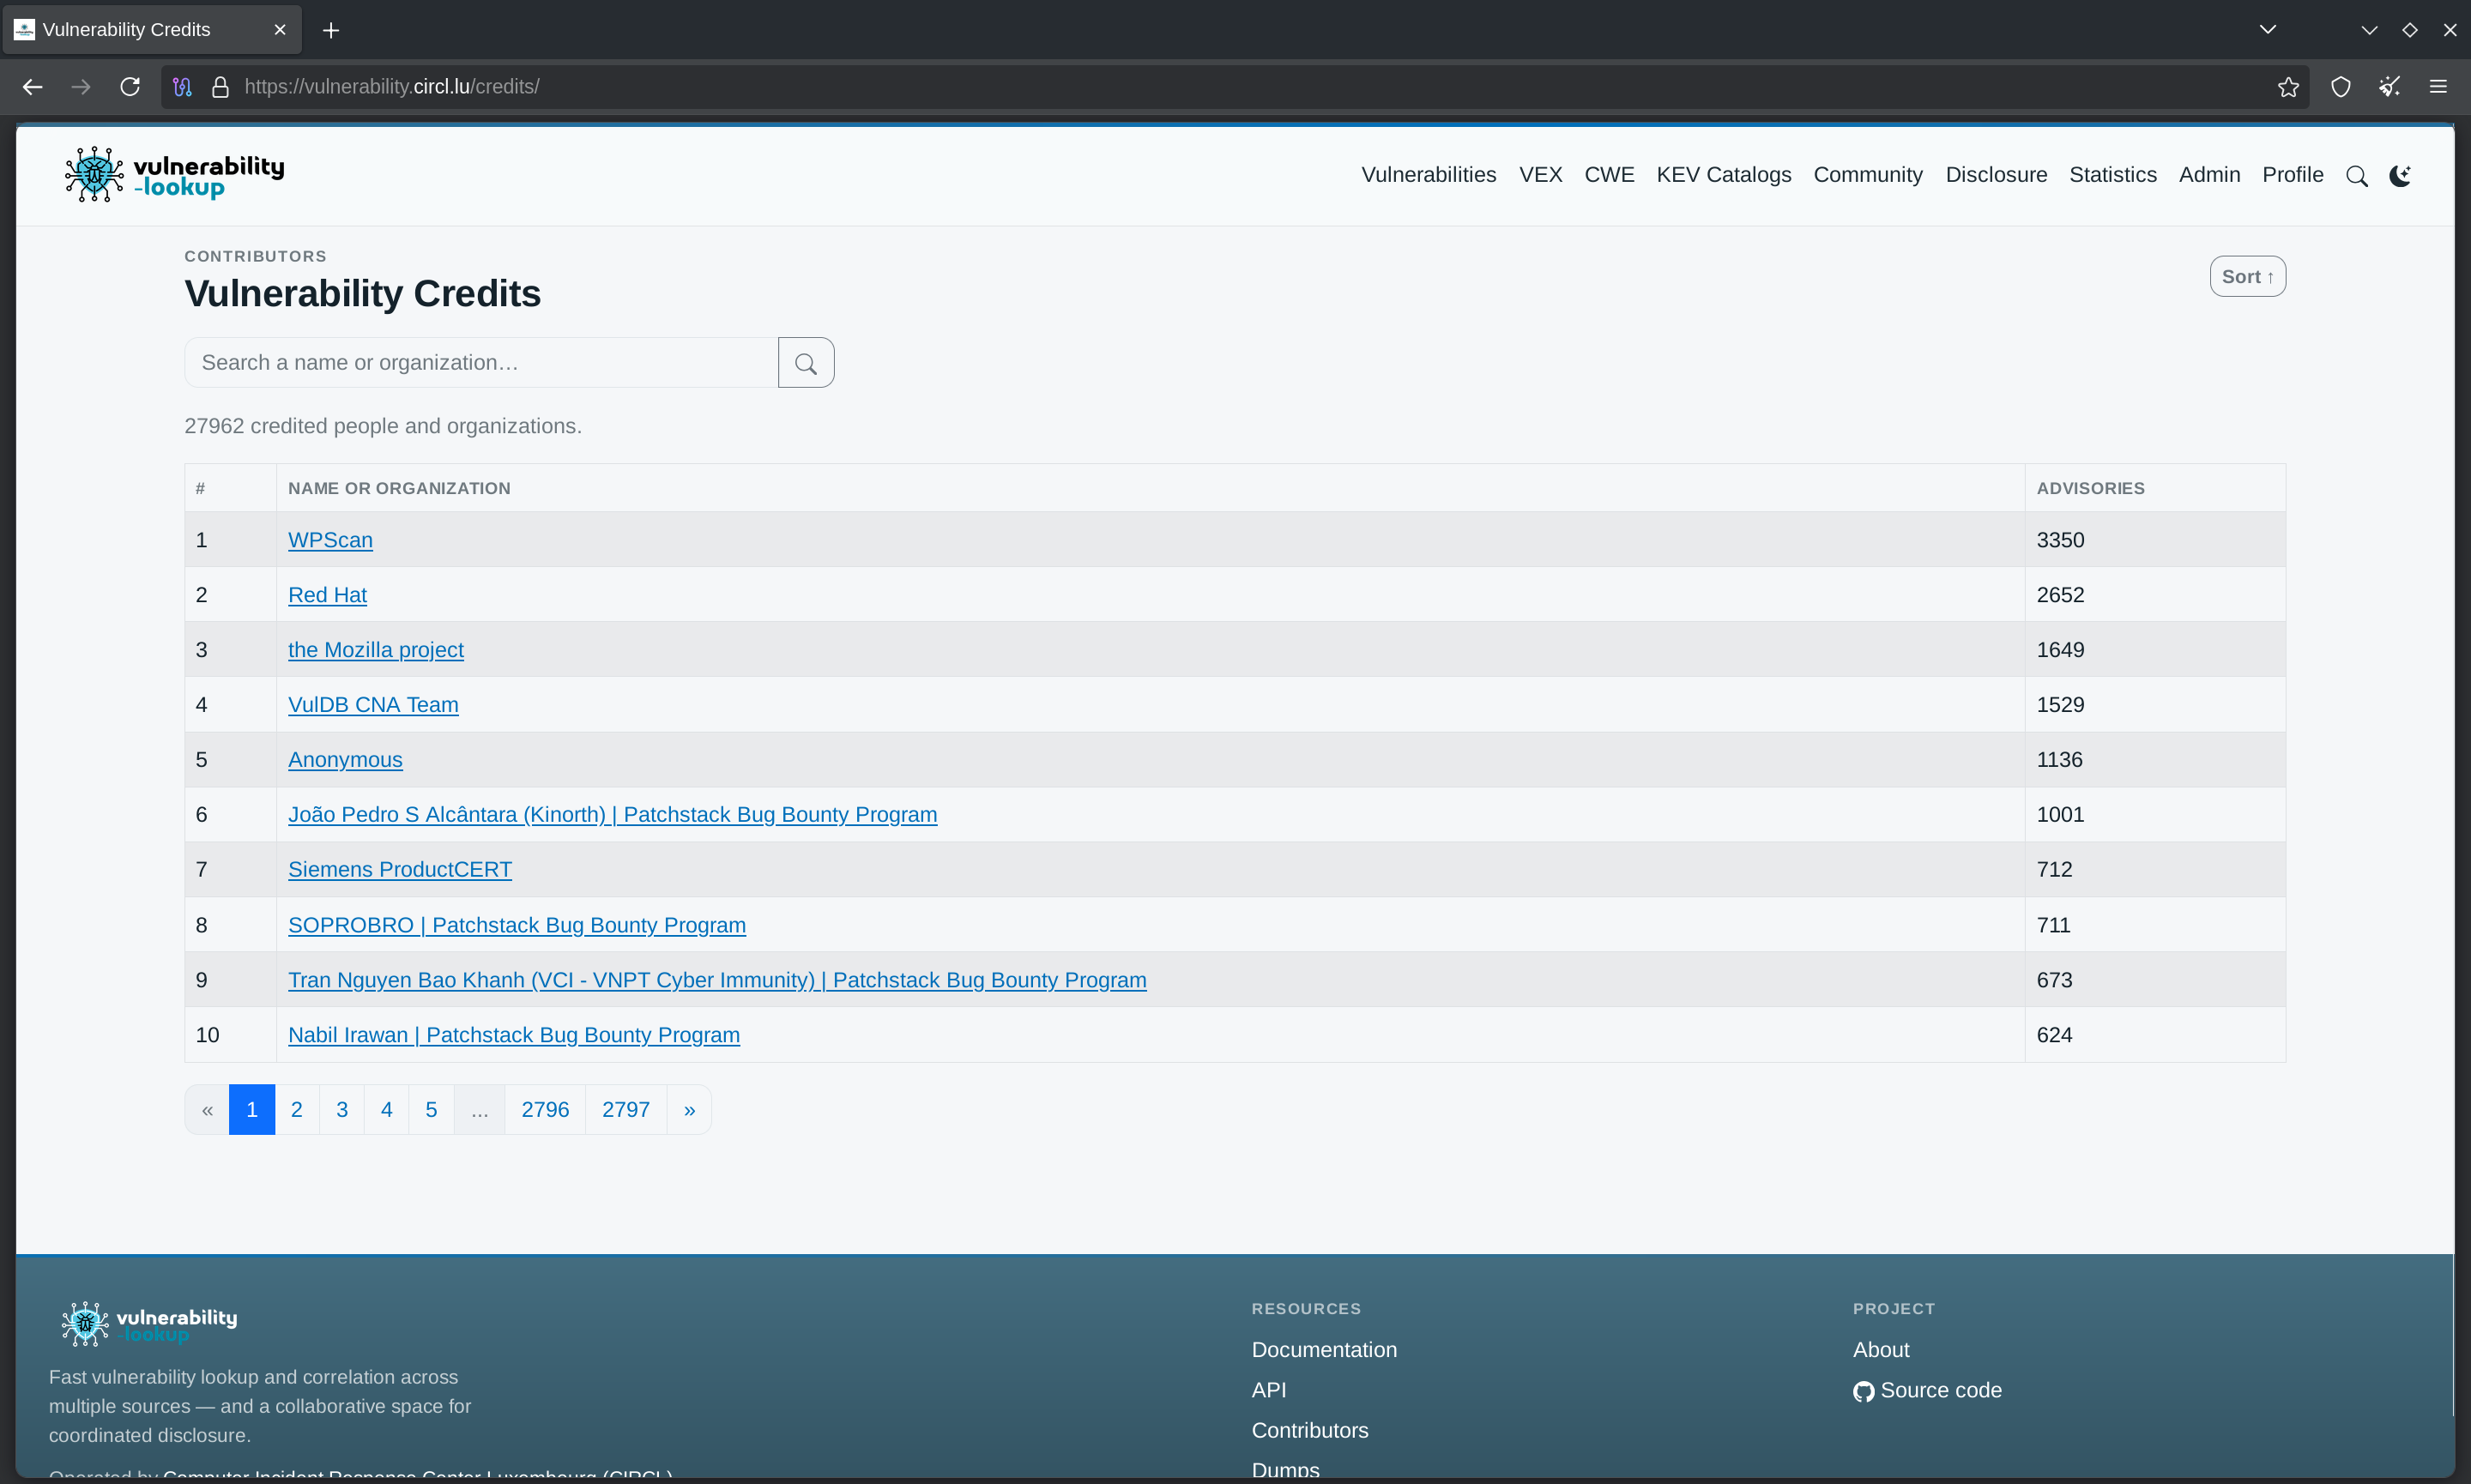
Task: Click the sparkle extension icon in the toolbar
Action: tap(2390, 87)
